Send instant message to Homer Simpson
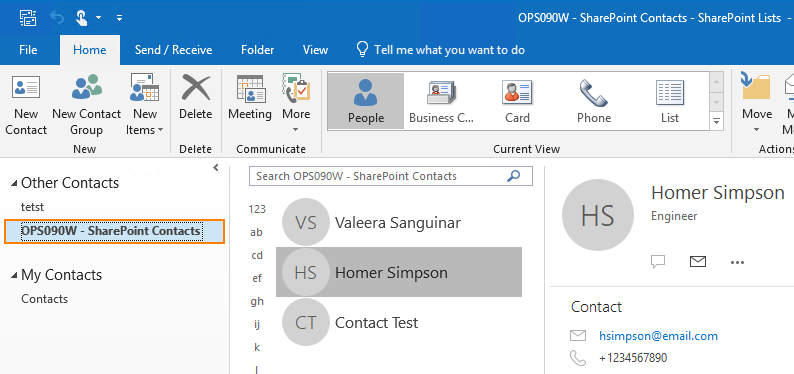The image size is (794, 374). coord(658,261)
